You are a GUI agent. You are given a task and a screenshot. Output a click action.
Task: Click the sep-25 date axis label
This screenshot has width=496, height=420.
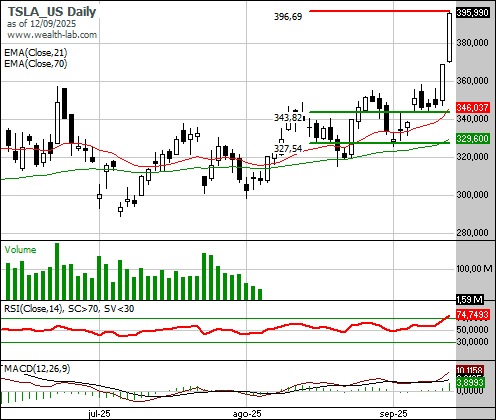(393, 414)
